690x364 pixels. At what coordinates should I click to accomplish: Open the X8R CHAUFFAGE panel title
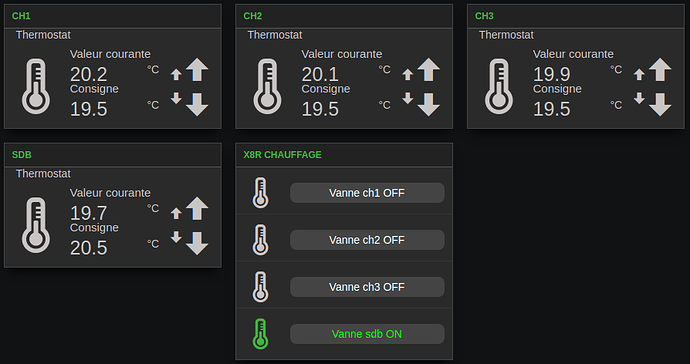pyautogui.click(x=283, y=154)
